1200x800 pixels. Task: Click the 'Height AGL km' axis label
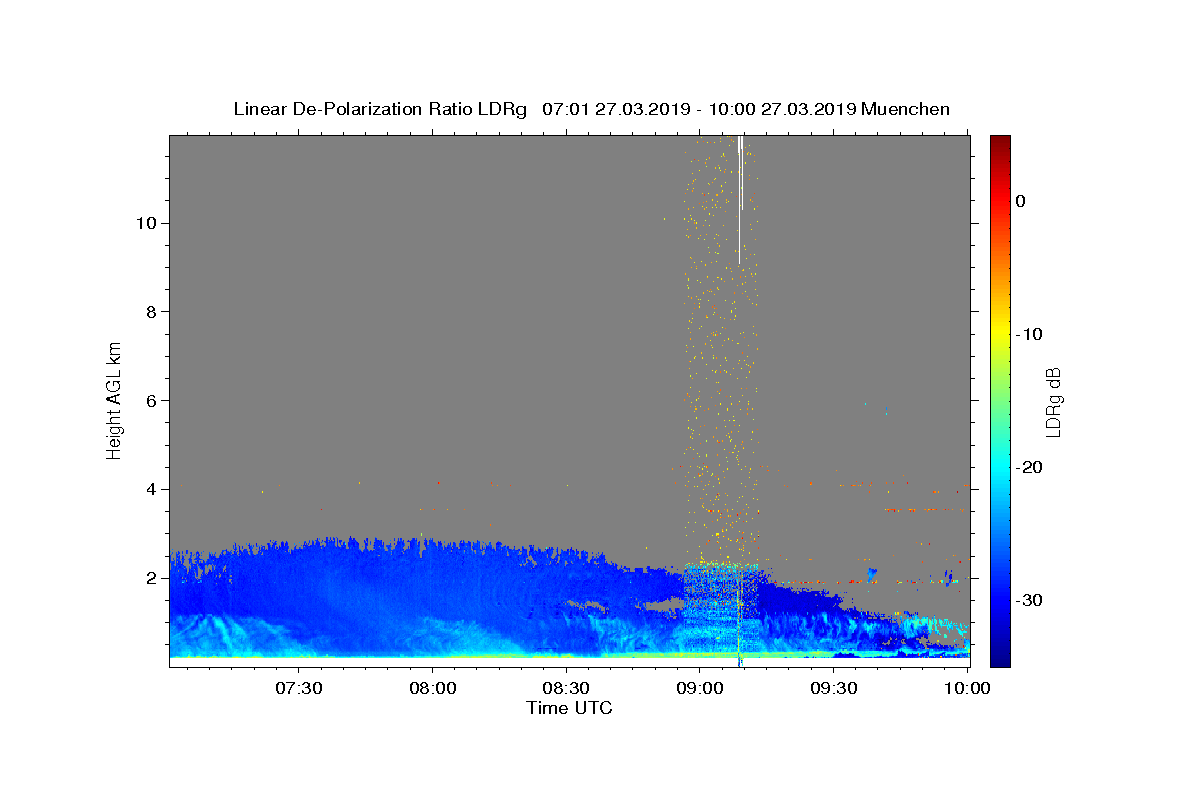pyautogui.click(x=114, y=400)
